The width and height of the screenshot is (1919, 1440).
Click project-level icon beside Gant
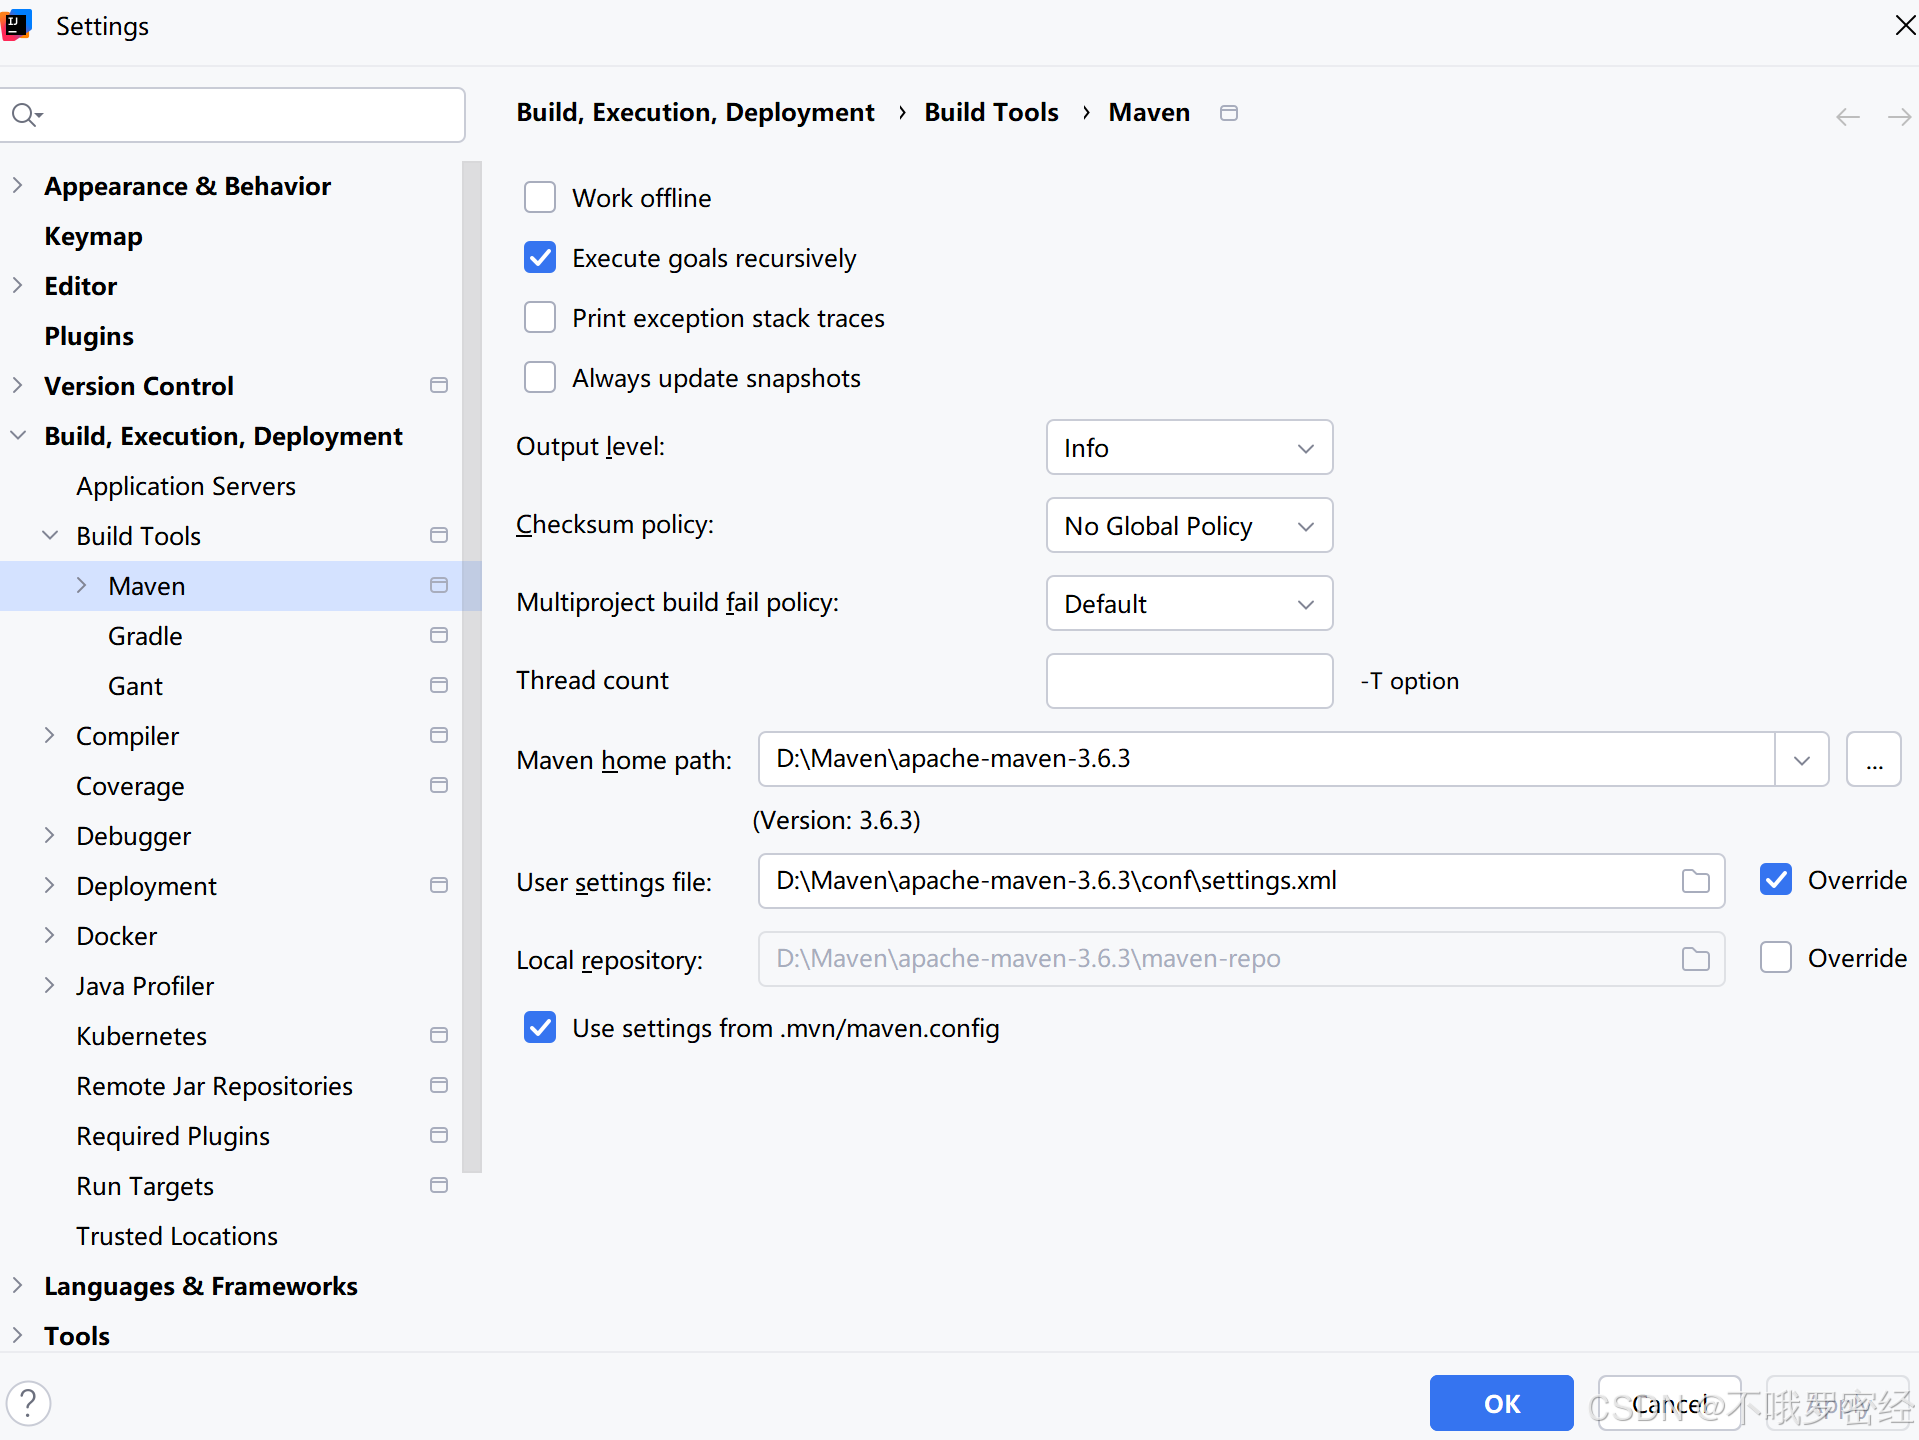coord(438,685)
